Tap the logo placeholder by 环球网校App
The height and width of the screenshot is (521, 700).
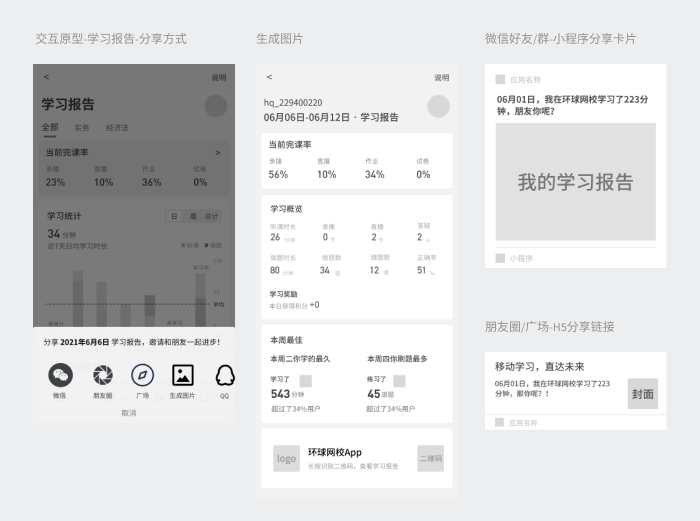[287, 458]
